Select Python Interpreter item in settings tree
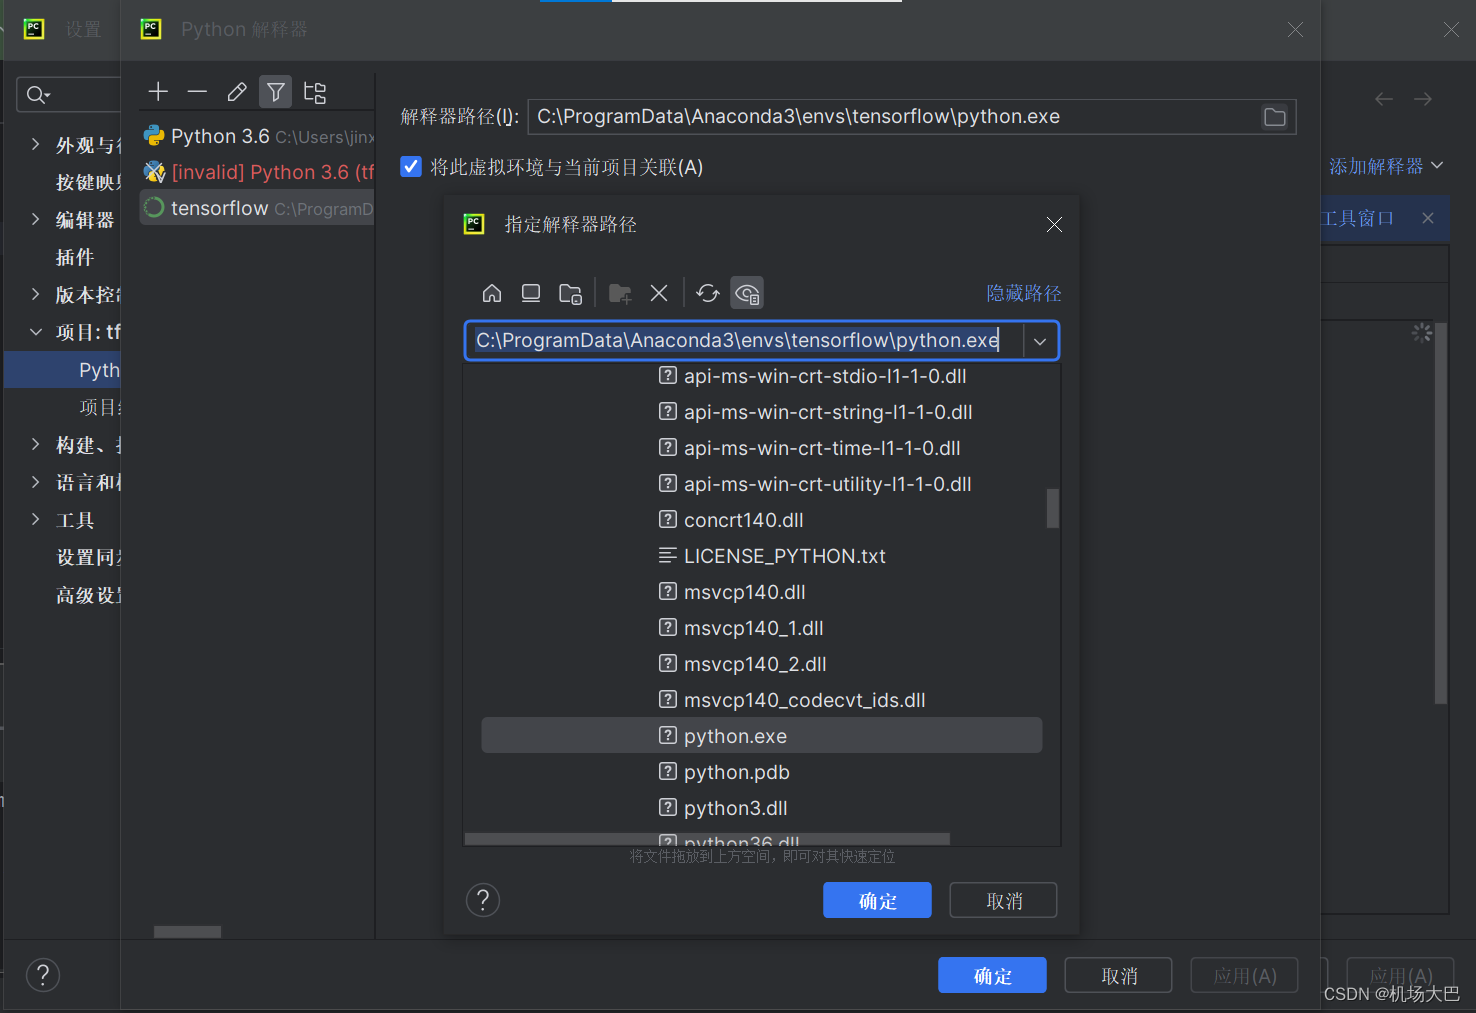This screenshot has height=1013, width=1476. click(62, 370)
